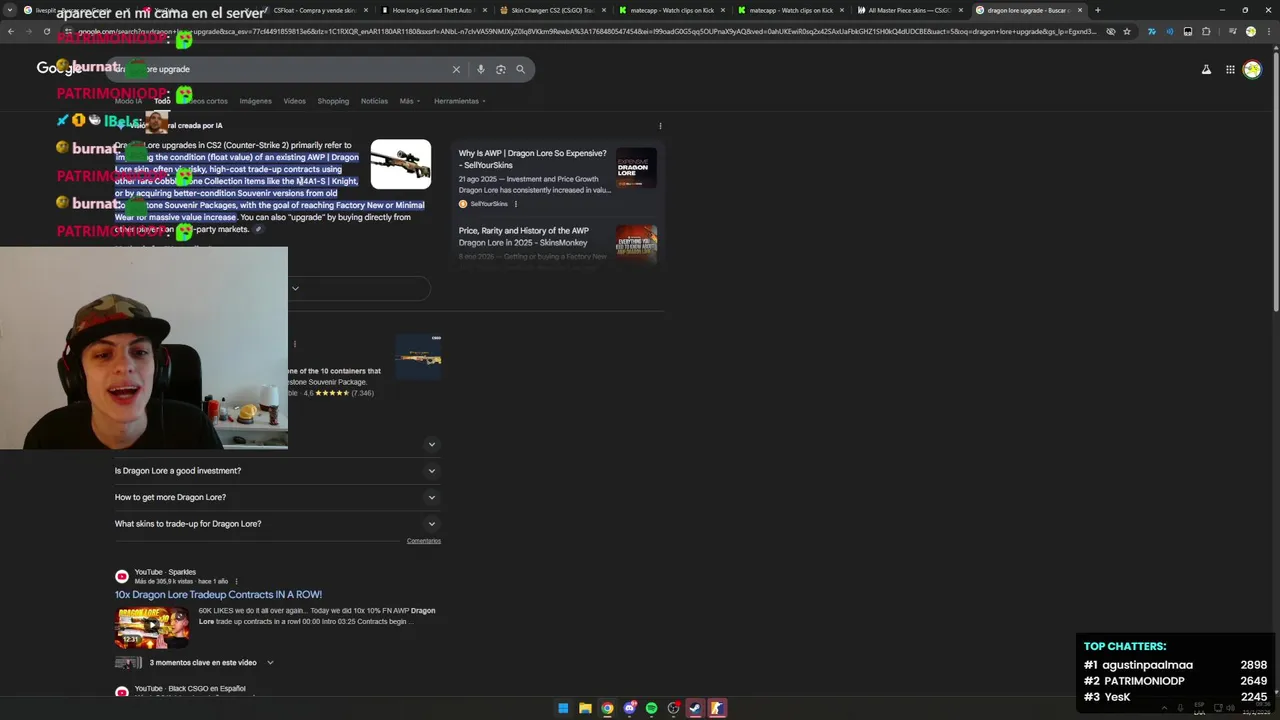Screen dimensions: 1280x720
Task: Open File Explorer from taskbar
Action: point(585,708)
